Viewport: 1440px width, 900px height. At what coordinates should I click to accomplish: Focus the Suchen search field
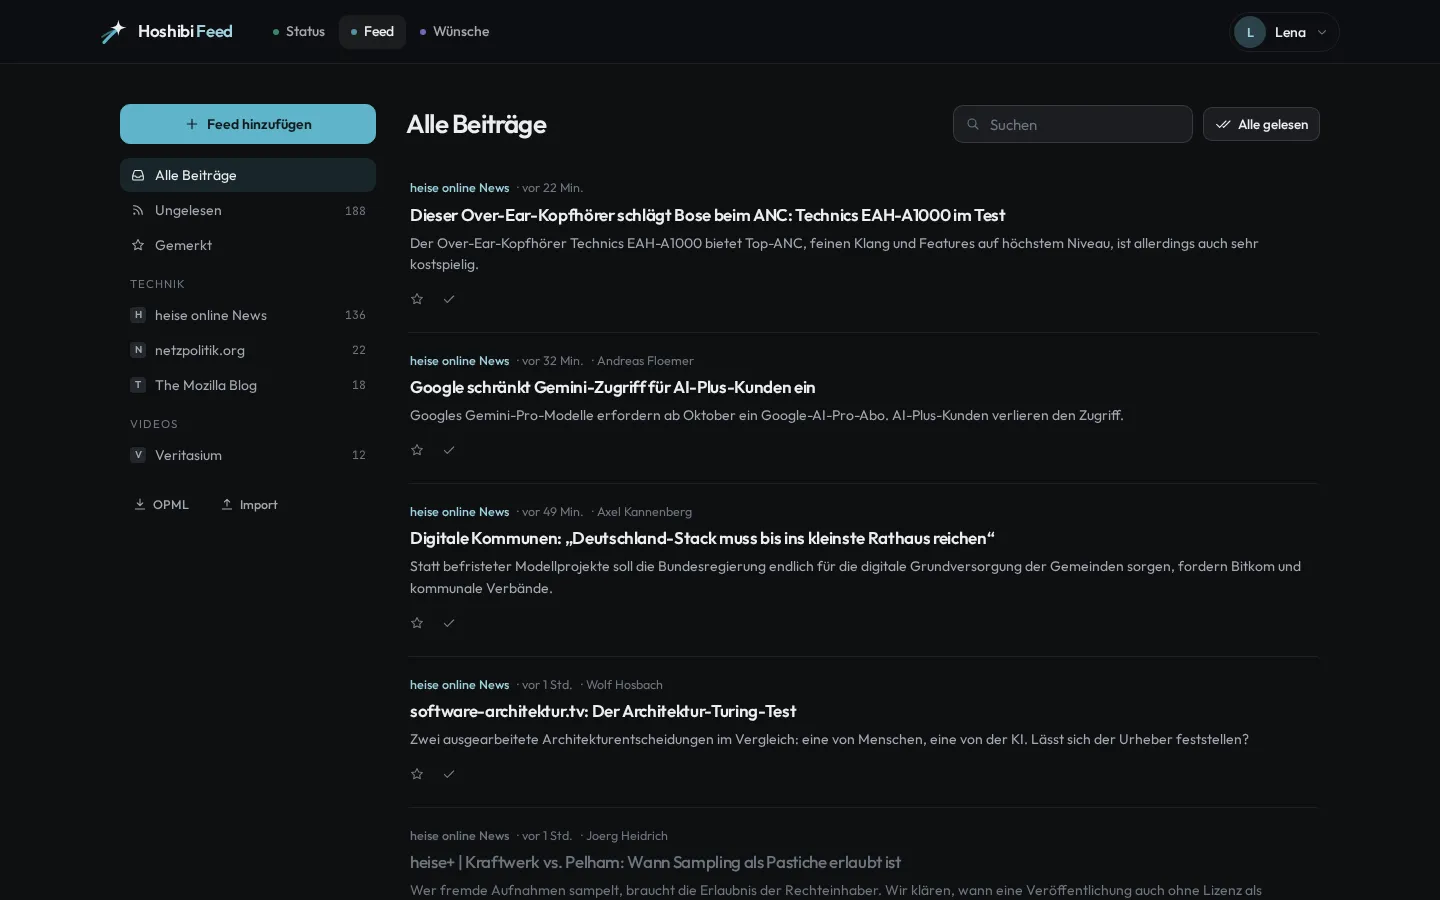click(x=1073, y=124)
